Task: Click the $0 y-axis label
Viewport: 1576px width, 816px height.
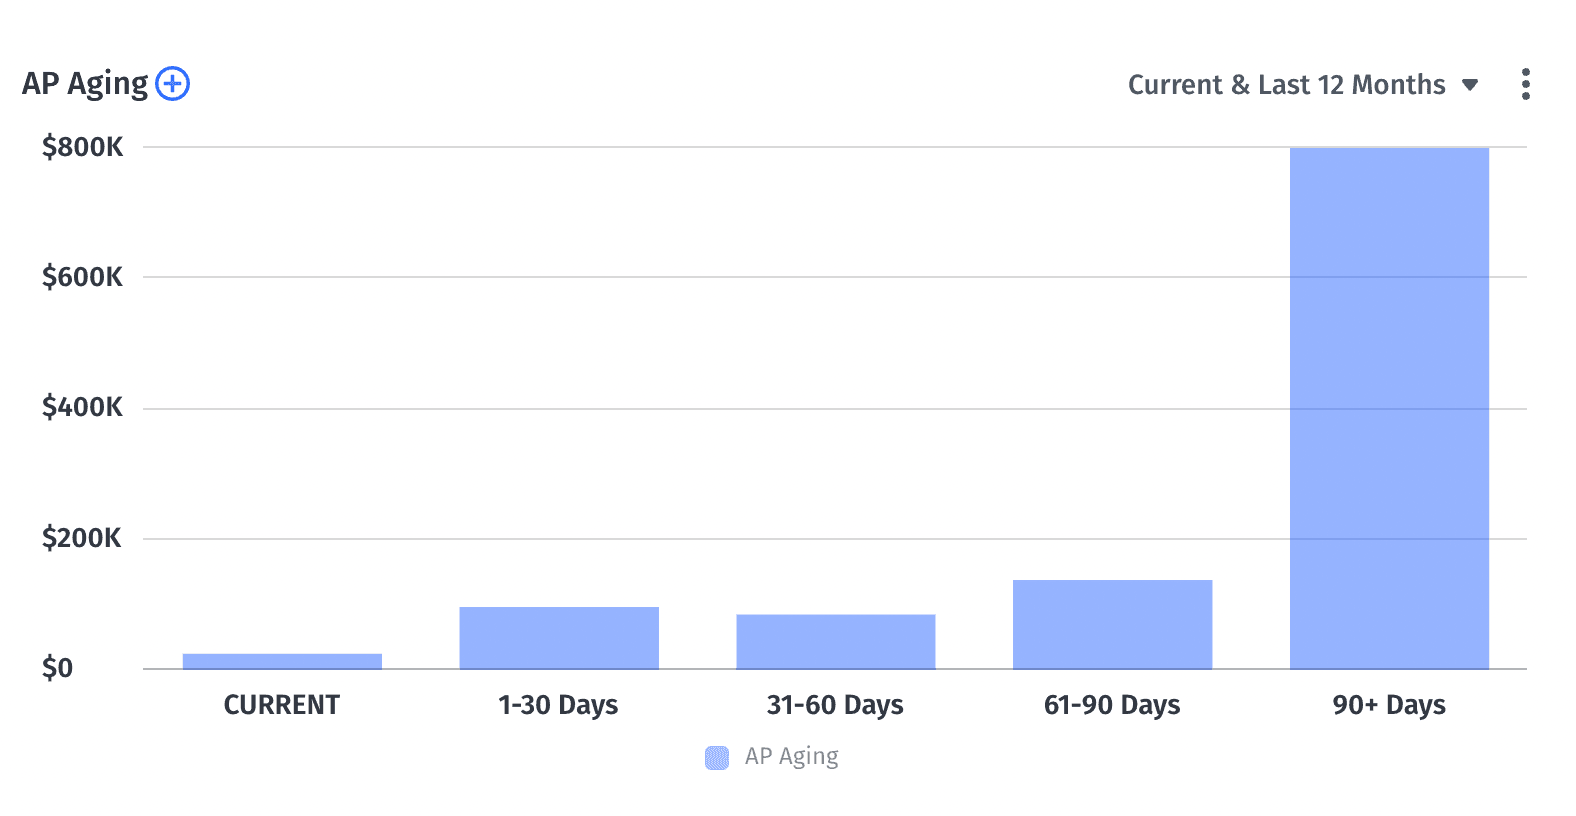Action: [57, 668]
